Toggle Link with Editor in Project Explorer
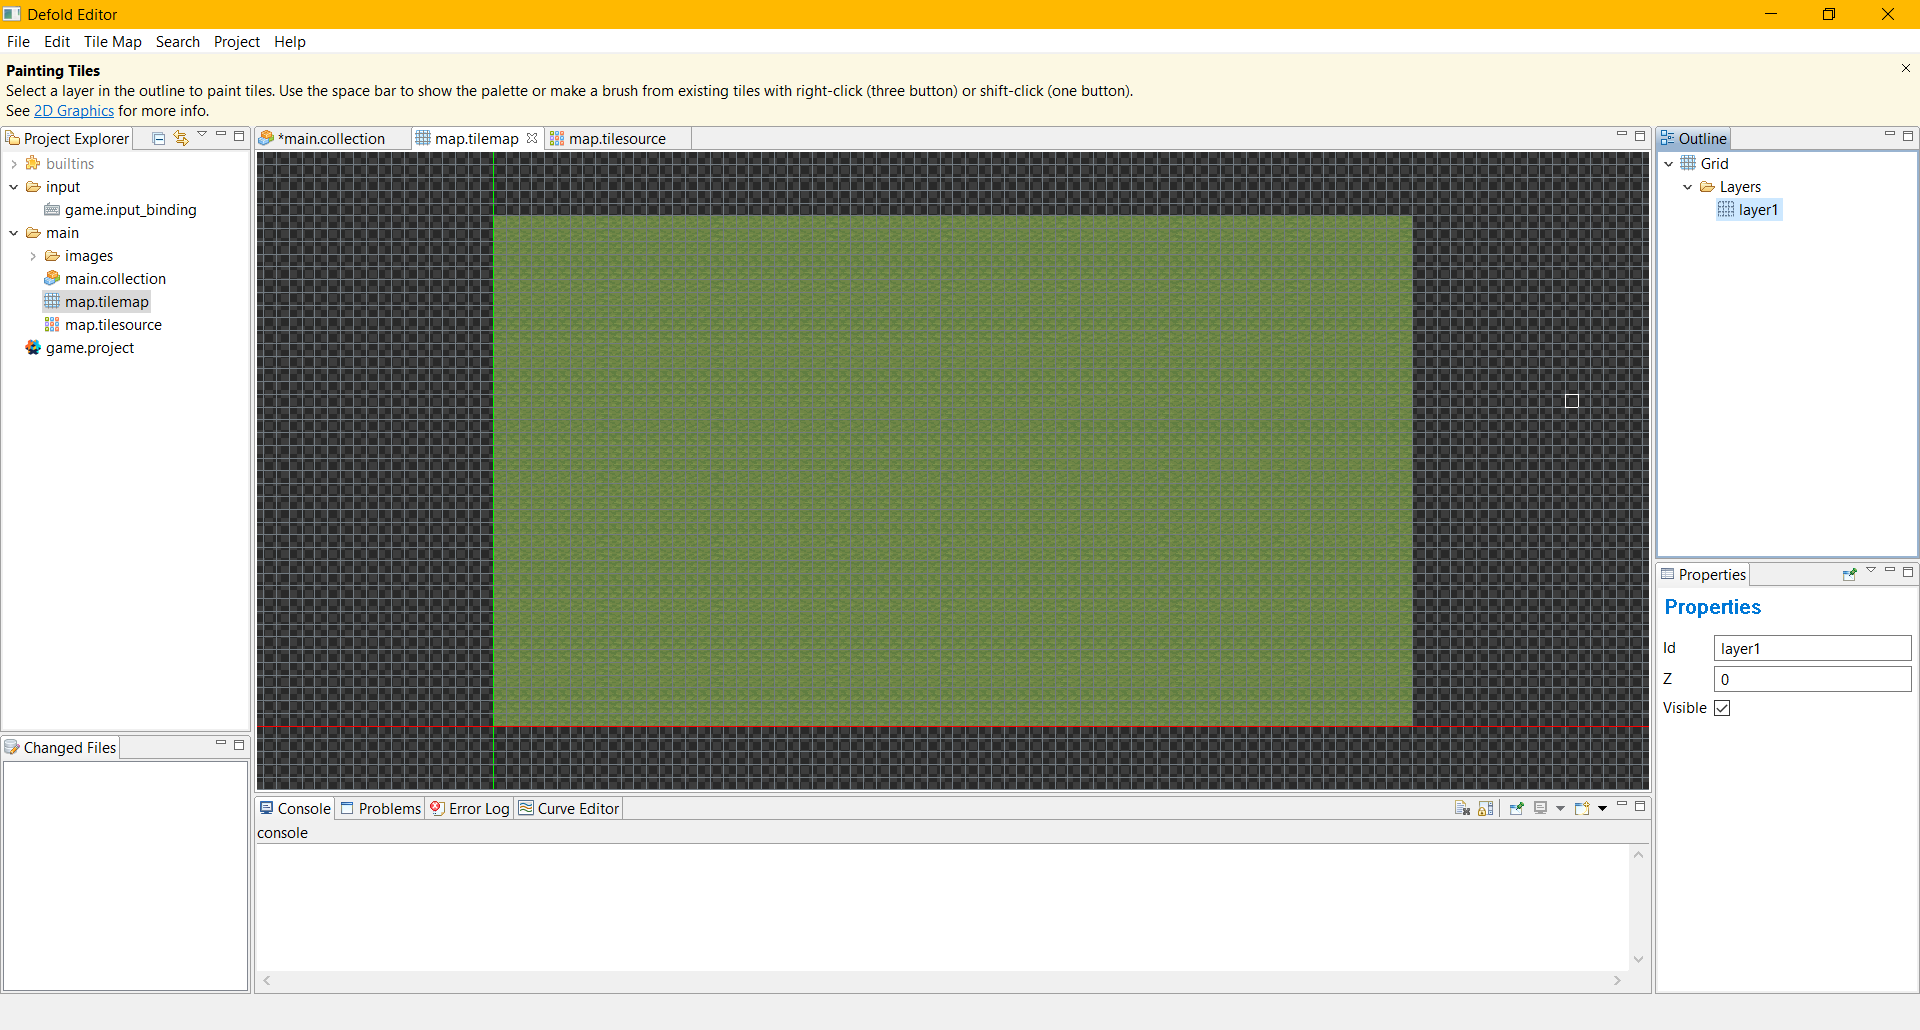The image size is (1920, 1030). 181,138
